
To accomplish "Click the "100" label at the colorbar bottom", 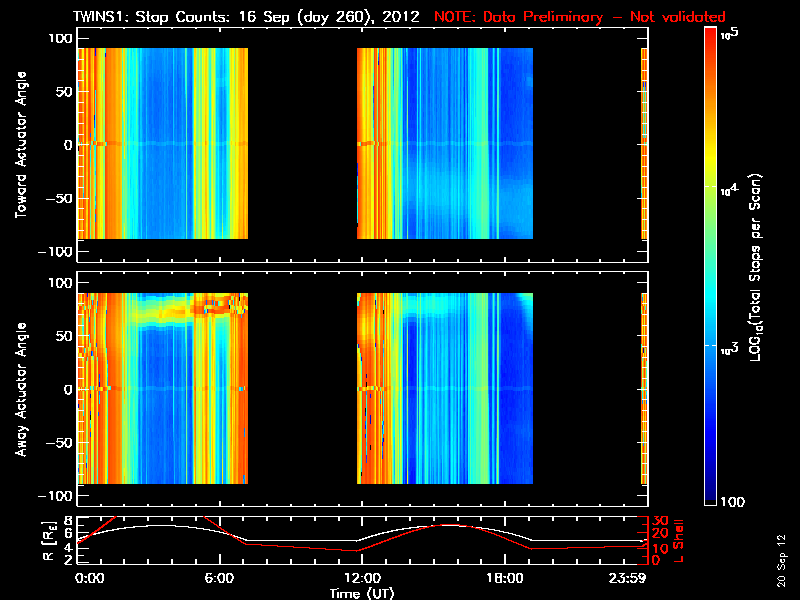I will click(x=733, y=502).
